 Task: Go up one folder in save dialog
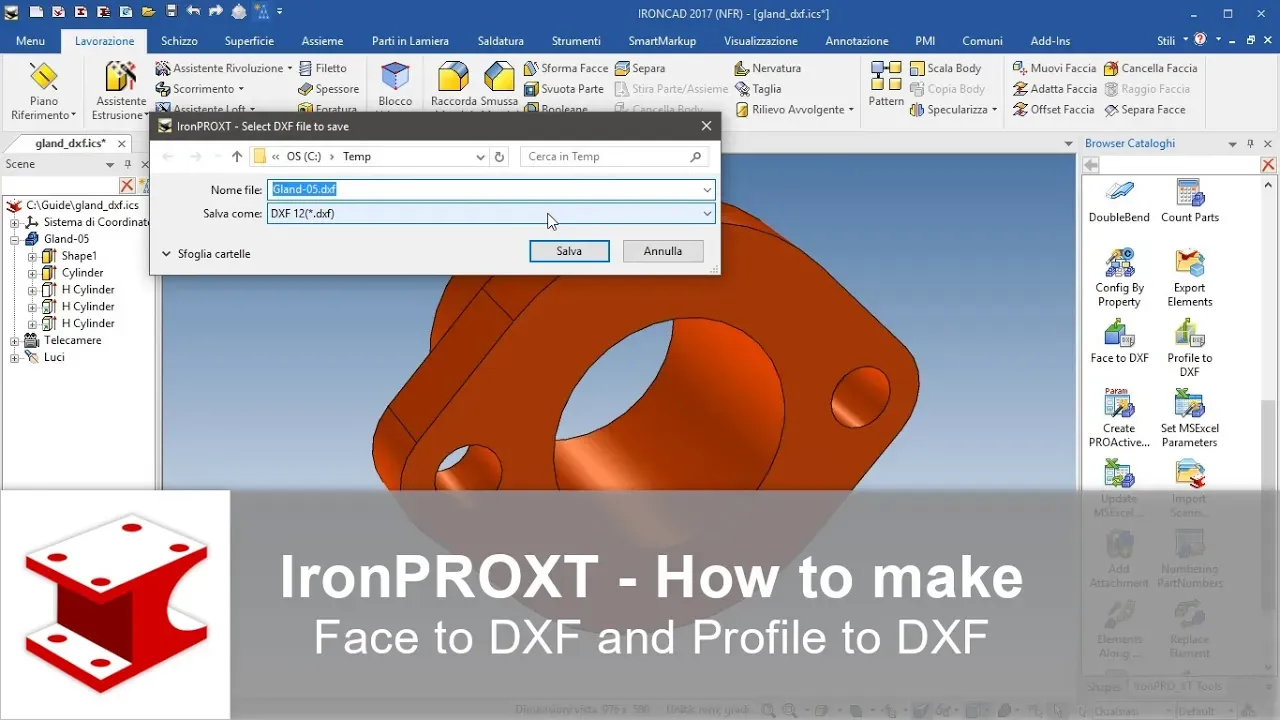[237, 157]
